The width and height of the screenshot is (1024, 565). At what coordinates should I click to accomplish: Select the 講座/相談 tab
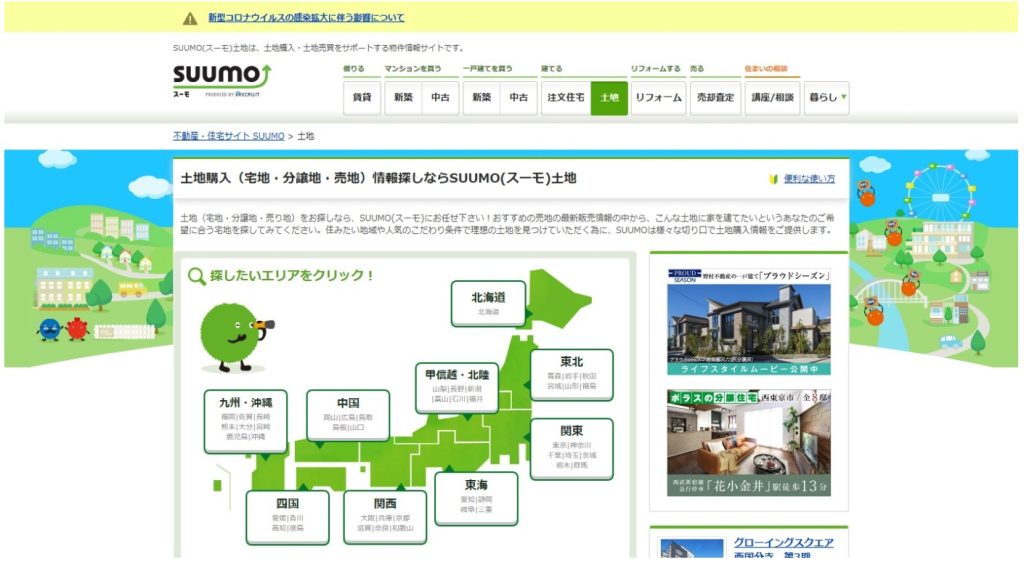tap(773, 97)
